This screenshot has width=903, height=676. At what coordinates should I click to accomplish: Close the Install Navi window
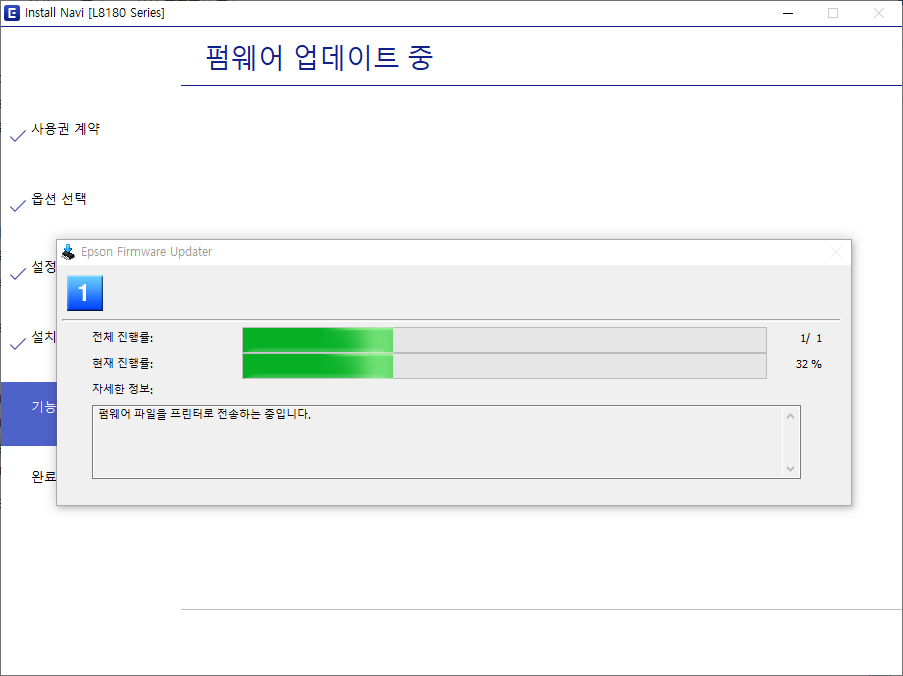[x=878, y=13]
